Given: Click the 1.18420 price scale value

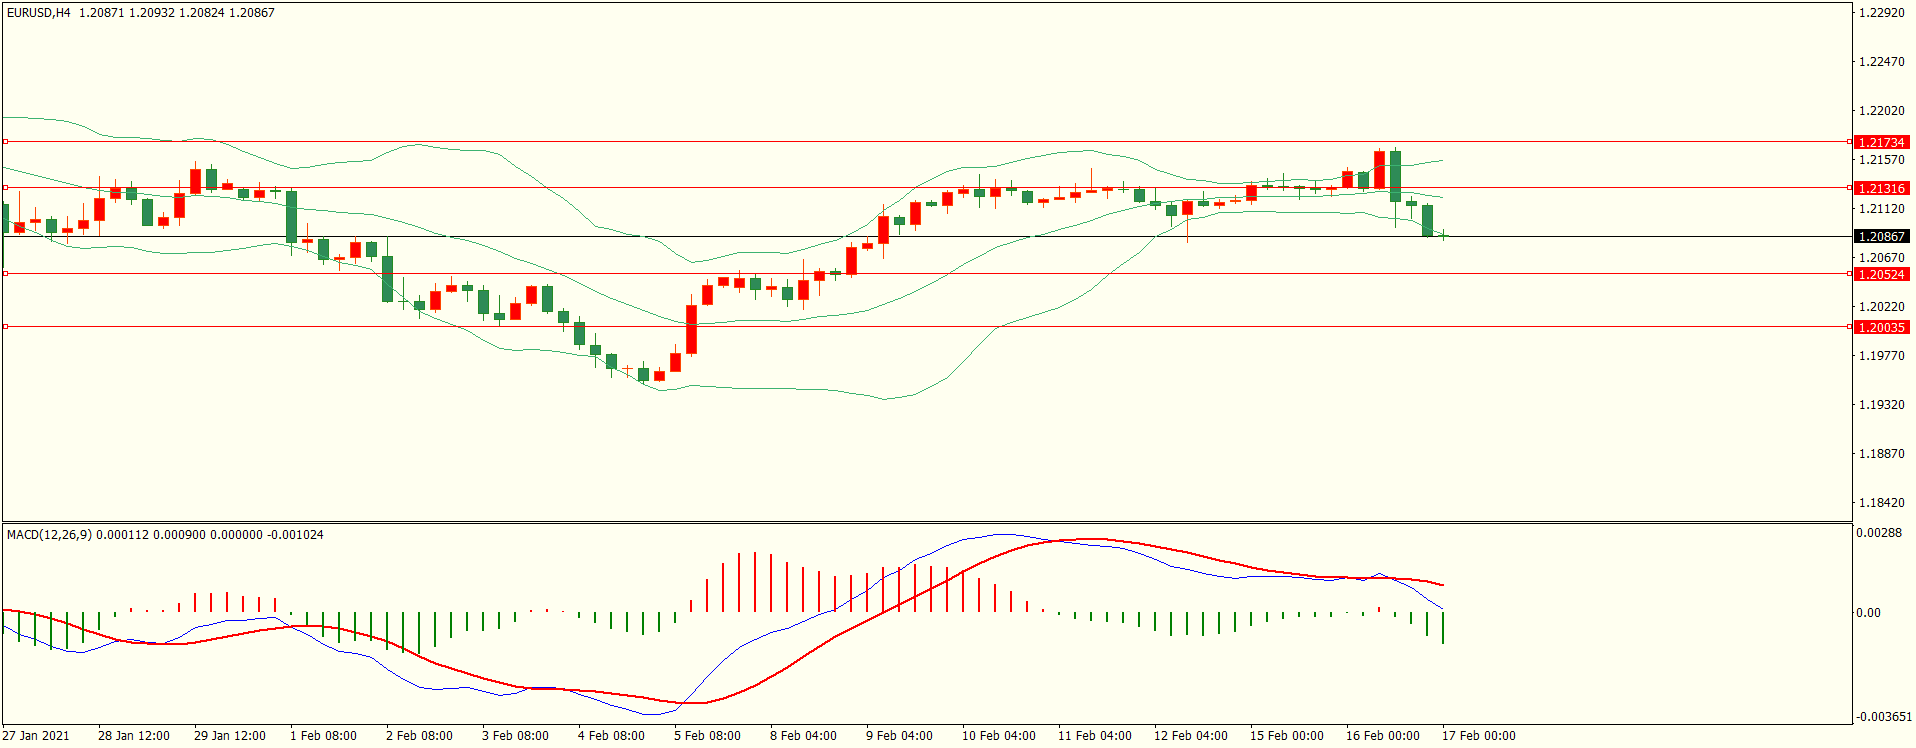Looking at the screenshot, I should 1882,503.
